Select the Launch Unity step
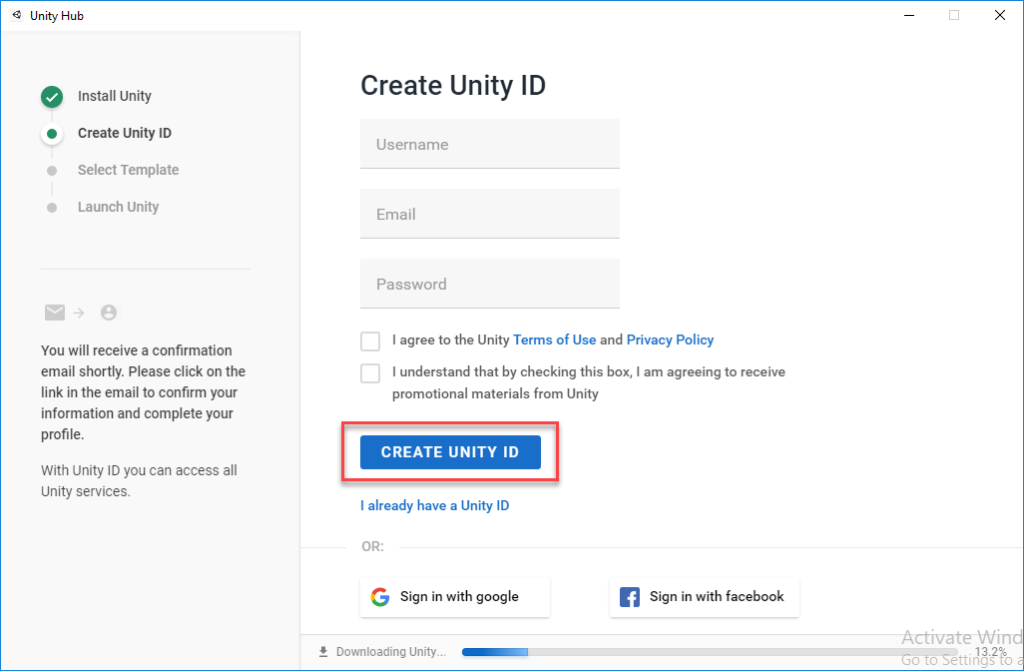Viewport: 1024px width, 671px height. point(118,207)
